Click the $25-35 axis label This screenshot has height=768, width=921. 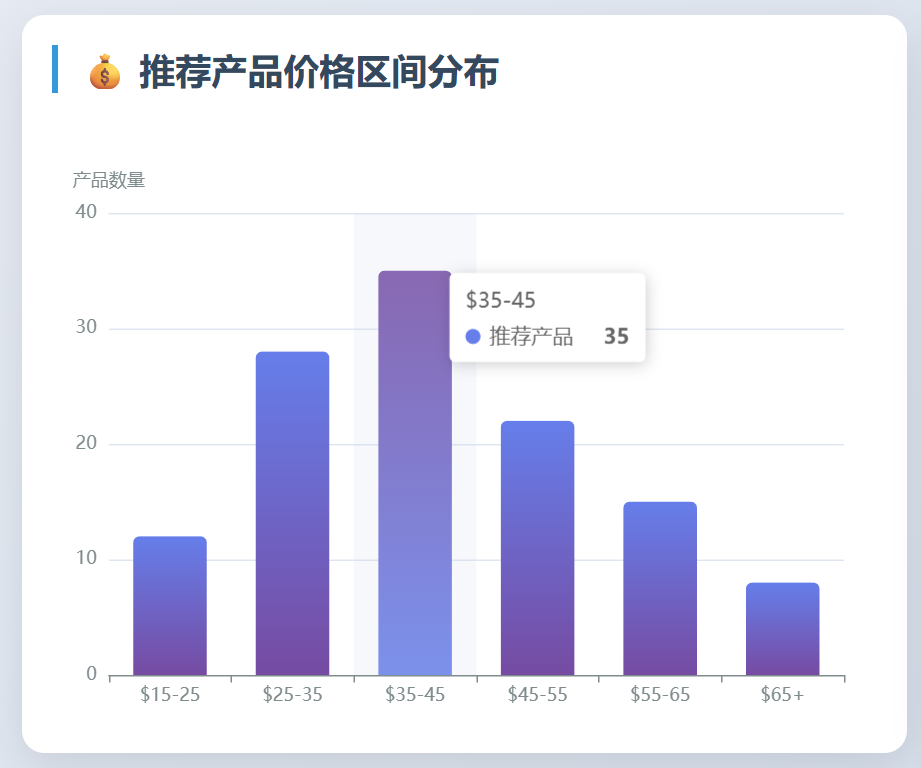[293, 695]
